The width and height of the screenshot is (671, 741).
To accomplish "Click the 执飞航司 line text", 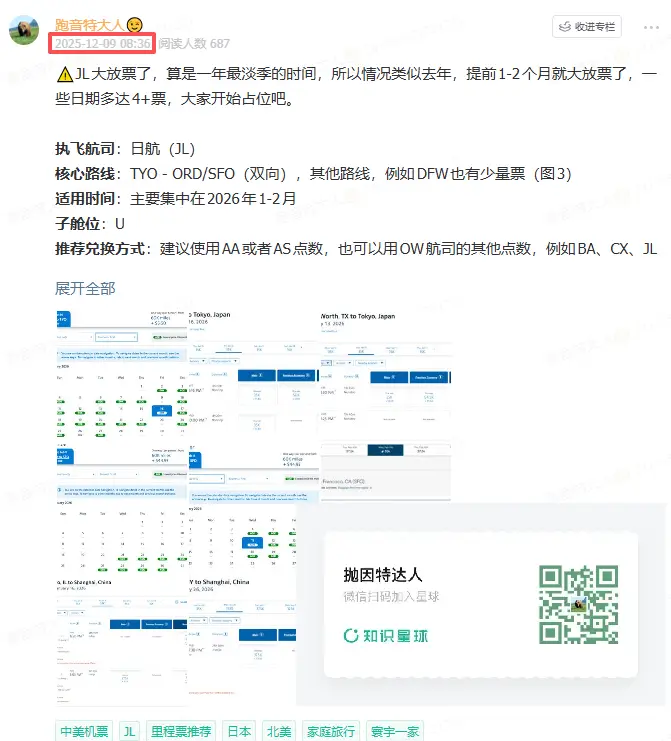I will [x=125, y=149].
